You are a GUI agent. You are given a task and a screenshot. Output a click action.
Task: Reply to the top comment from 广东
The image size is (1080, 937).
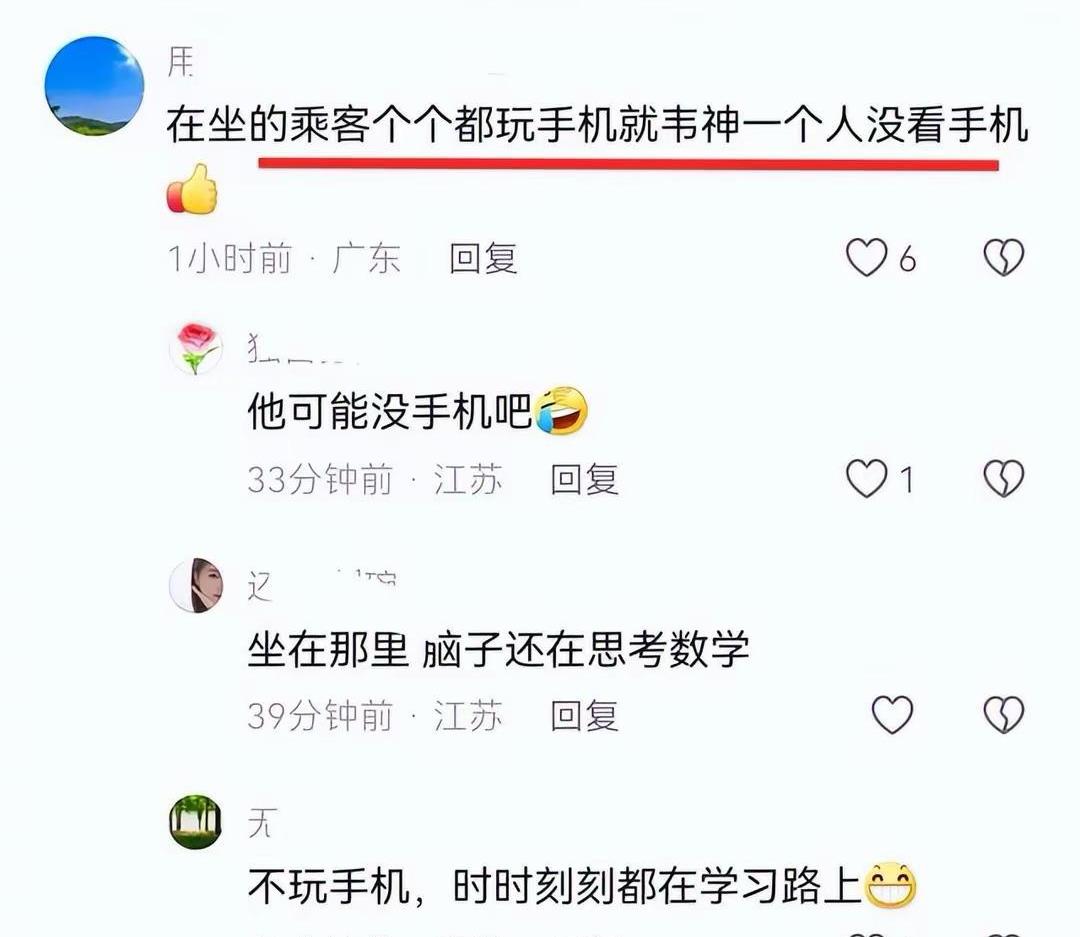(x=483, y=259)
